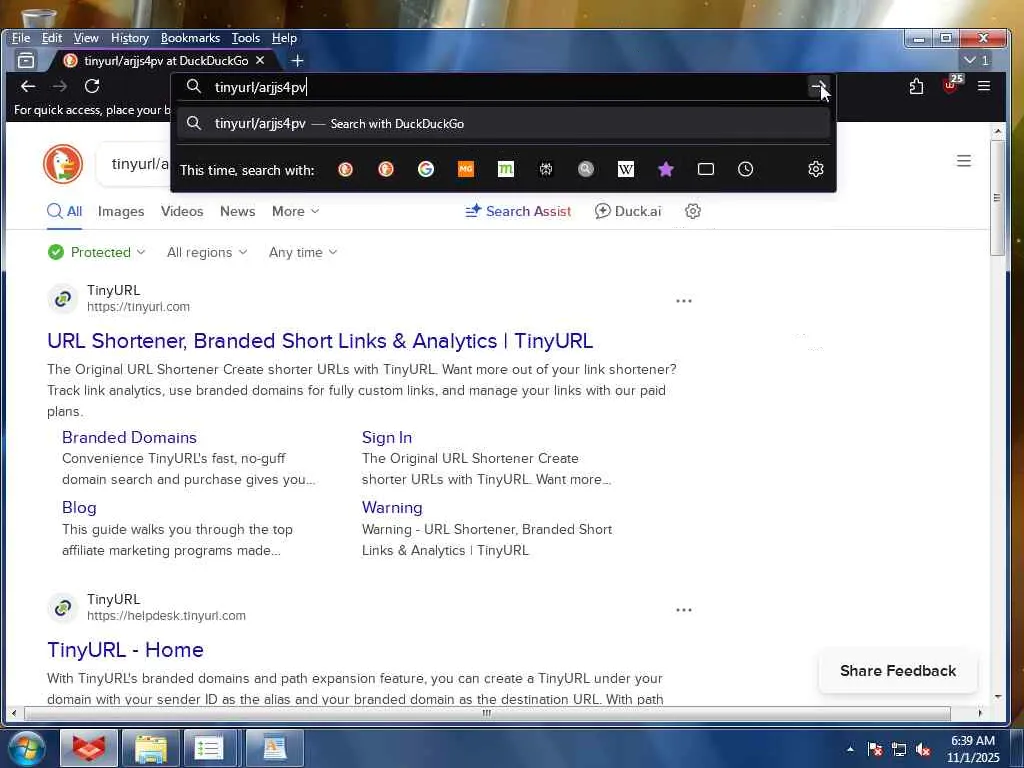Search with the green m engine icon
The width and height of the screenshot is (1024, 768).
pos(505,170)
